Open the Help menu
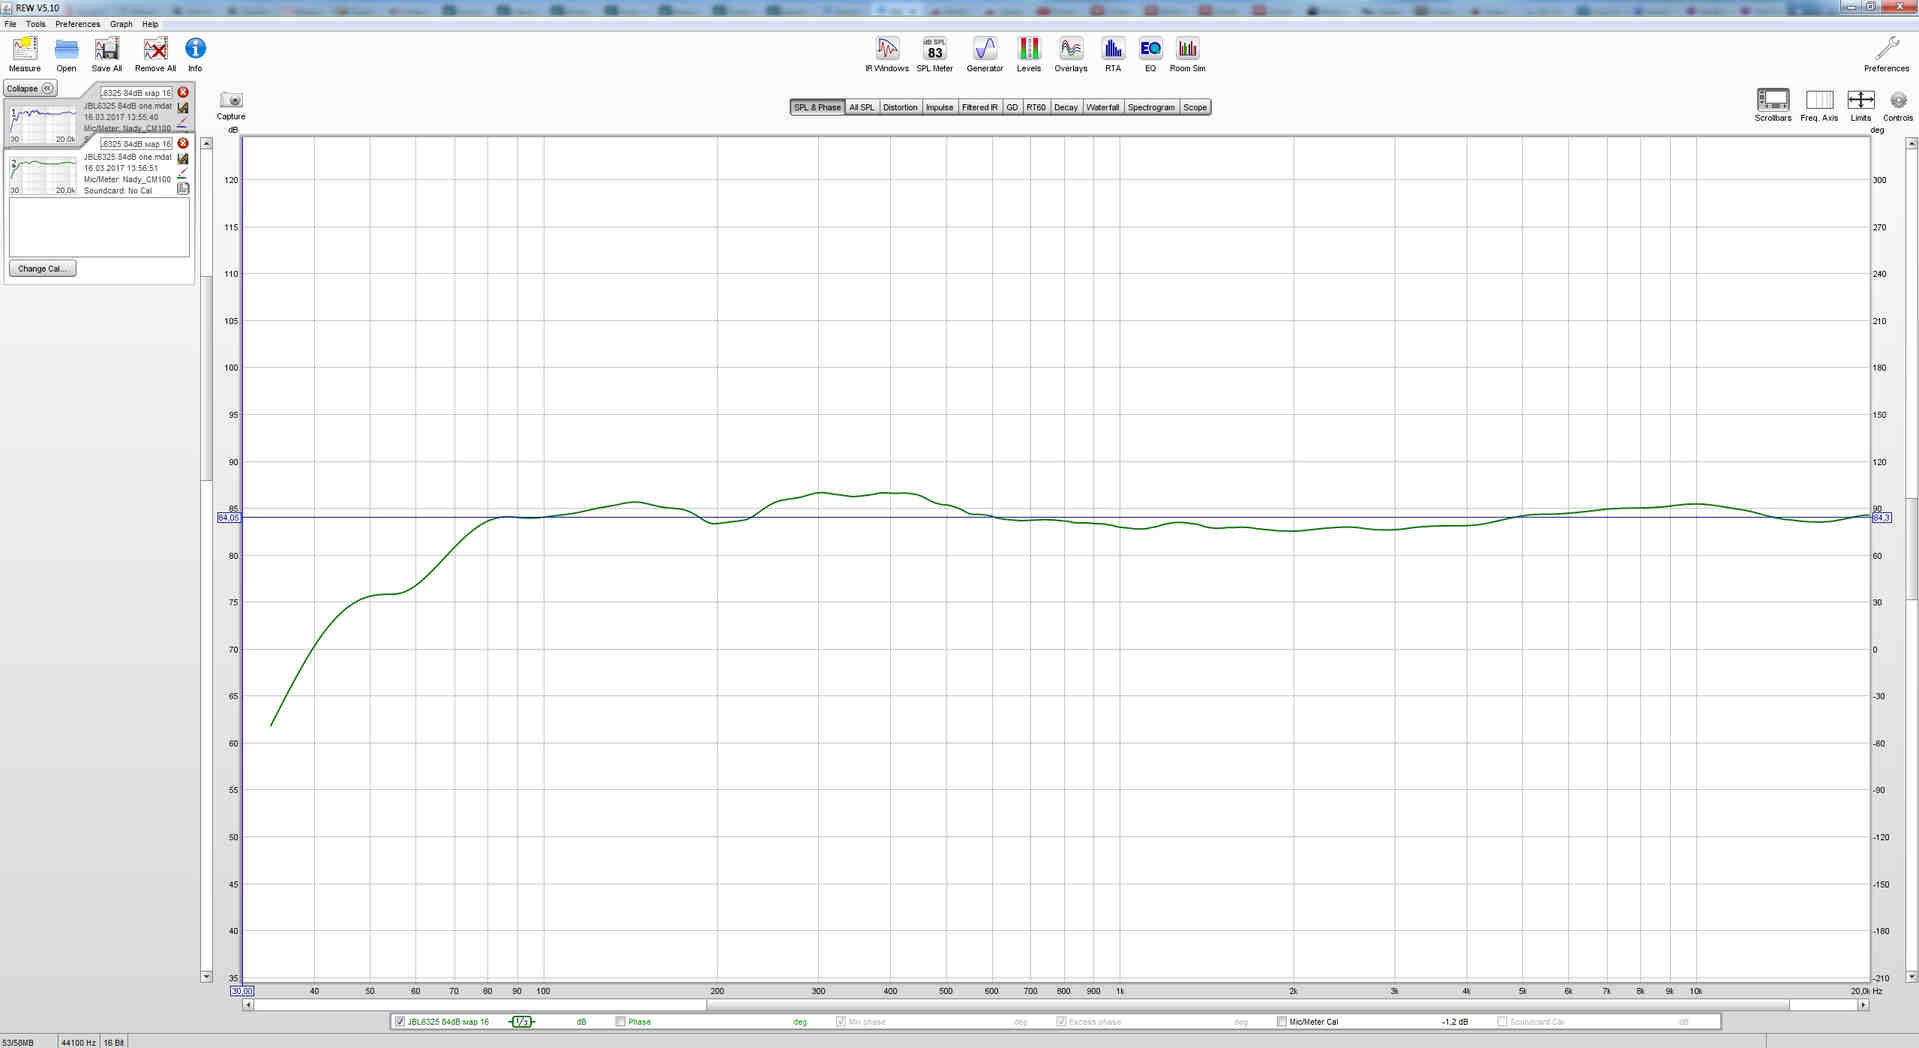1919x1048 pixels. tap(150, 24)
